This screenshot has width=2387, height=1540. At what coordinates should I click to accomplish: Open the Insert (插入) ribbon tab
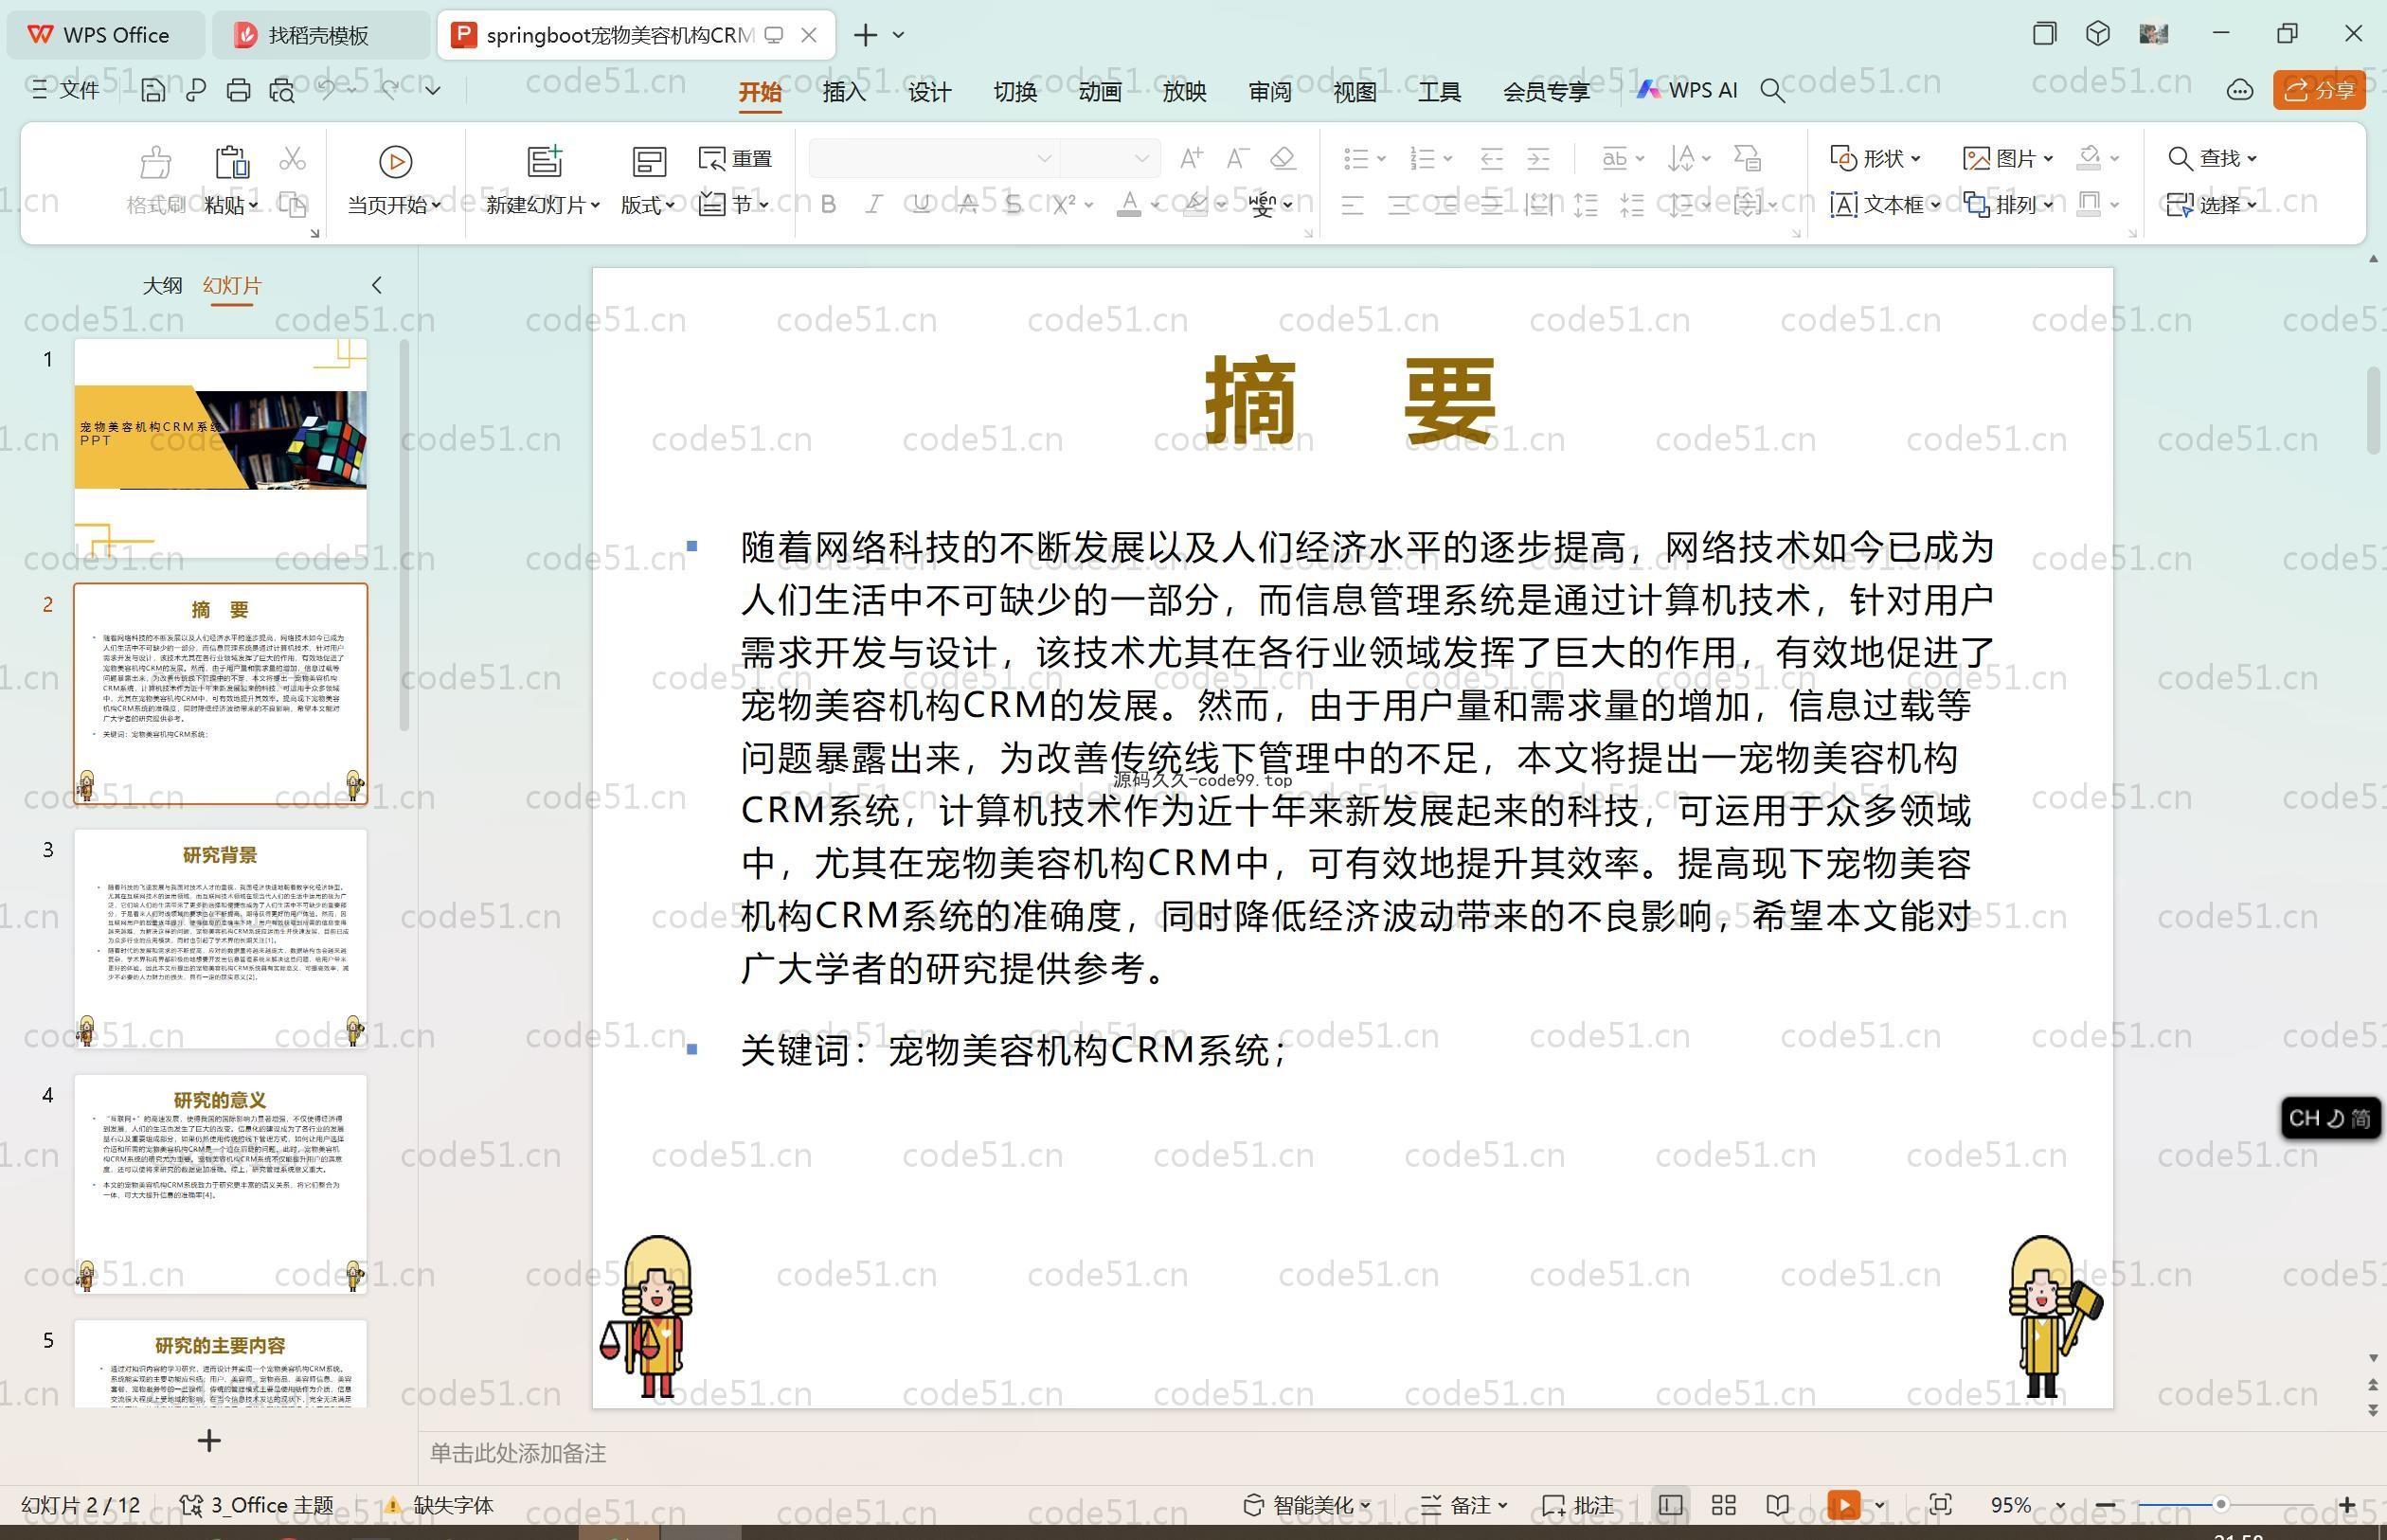[843, 92]
